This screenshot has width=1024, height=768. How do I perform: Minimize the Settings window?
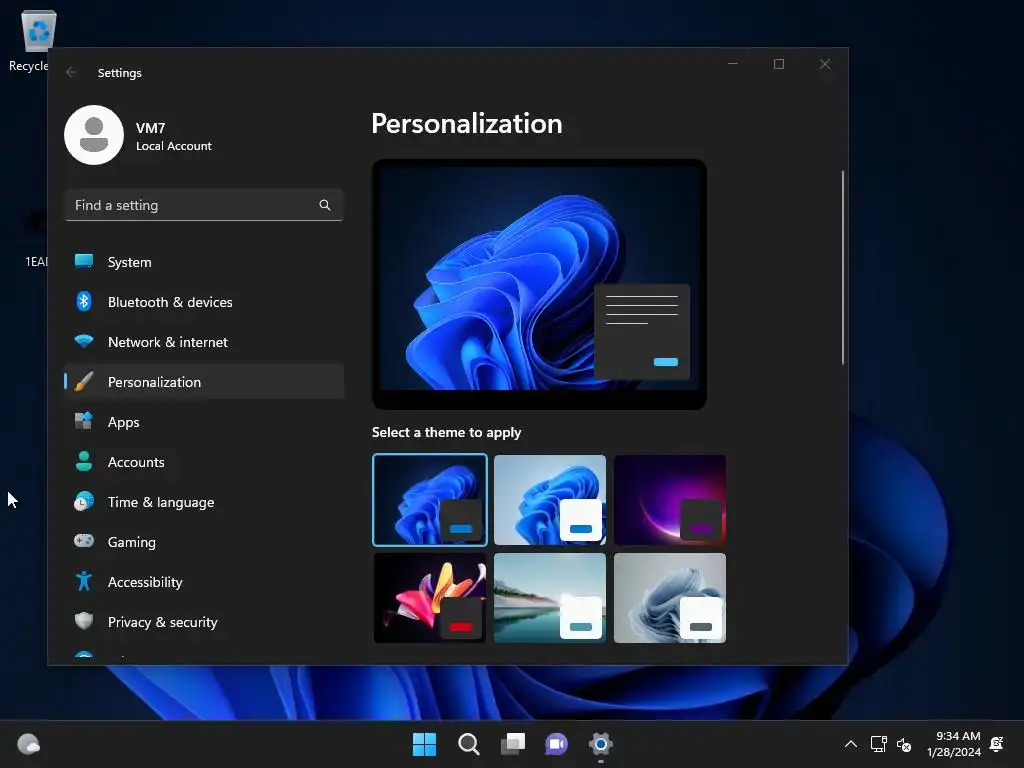pyautogui.click(x=733, y=64)
